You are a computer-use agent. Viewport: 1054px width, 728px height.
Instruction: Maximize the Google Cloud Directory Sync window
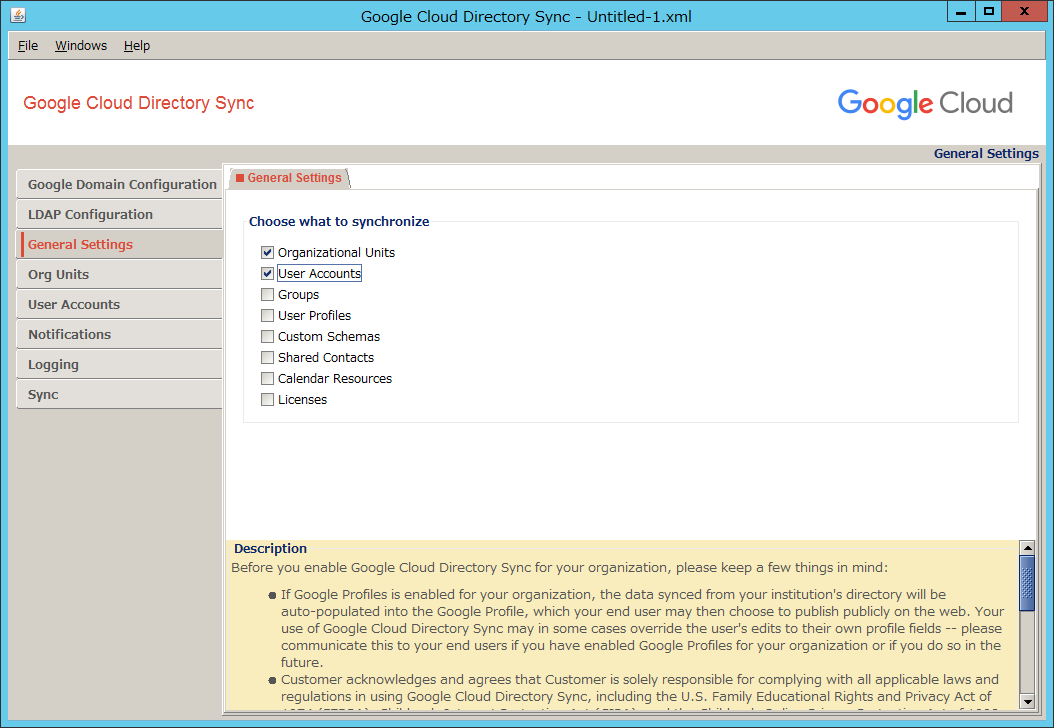click(988, 11)
